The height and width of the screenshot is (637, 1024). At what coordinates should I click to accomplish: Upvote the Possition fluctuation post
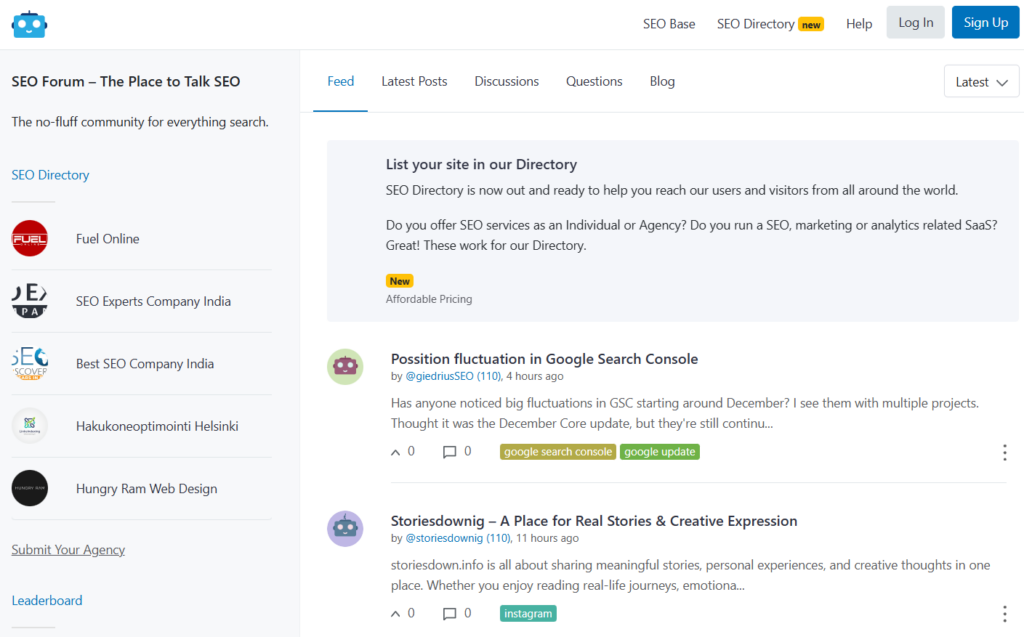click(x=396, y=452)
